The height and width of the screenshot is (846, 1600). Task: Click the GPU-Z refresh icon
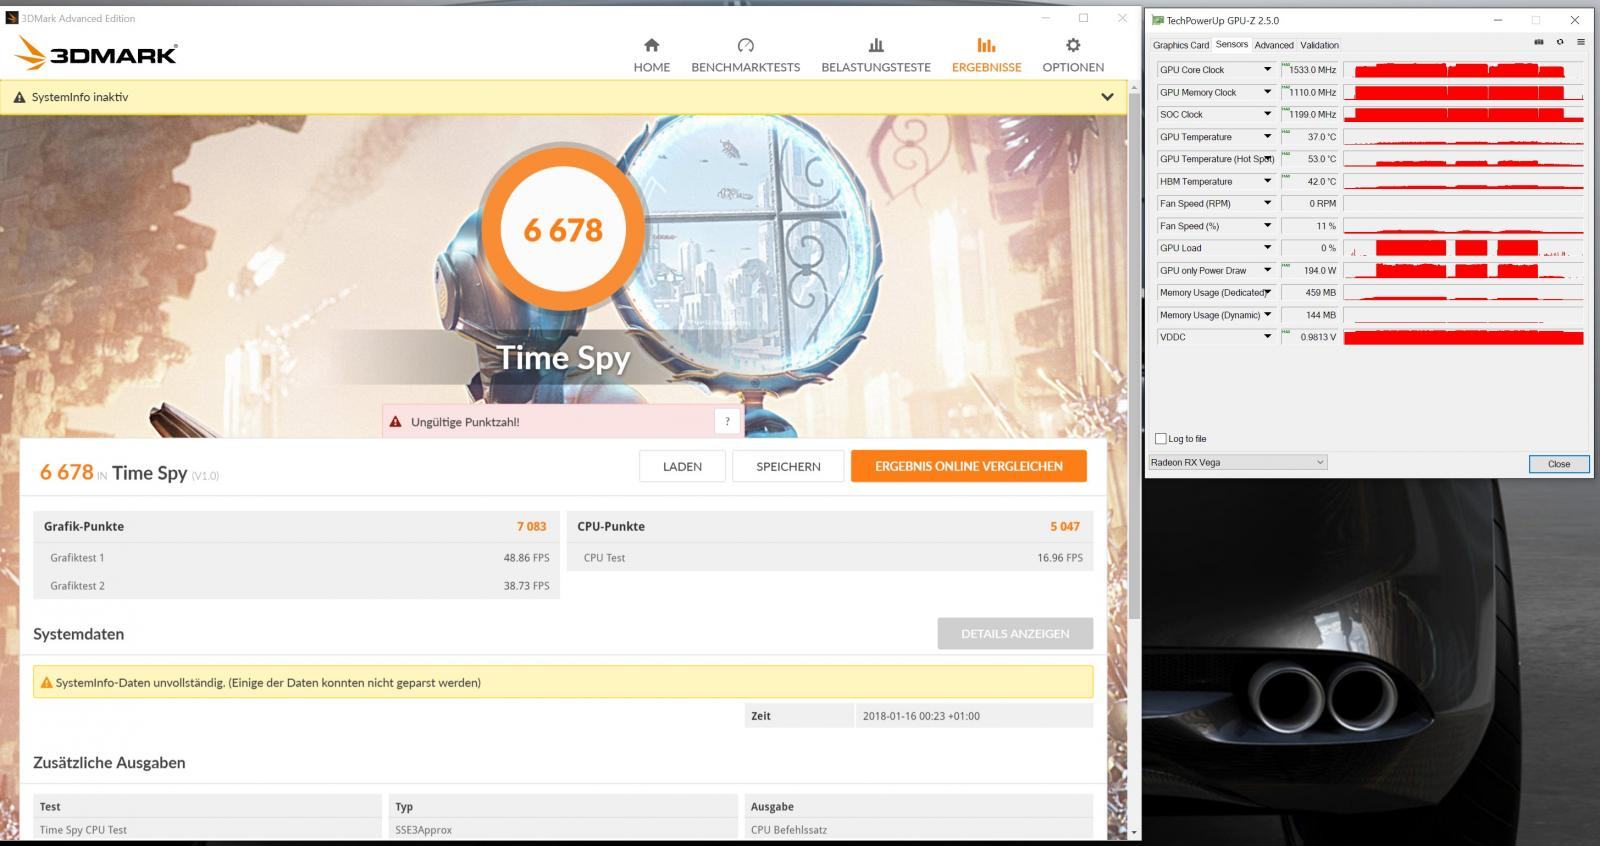pos(1560,43)
